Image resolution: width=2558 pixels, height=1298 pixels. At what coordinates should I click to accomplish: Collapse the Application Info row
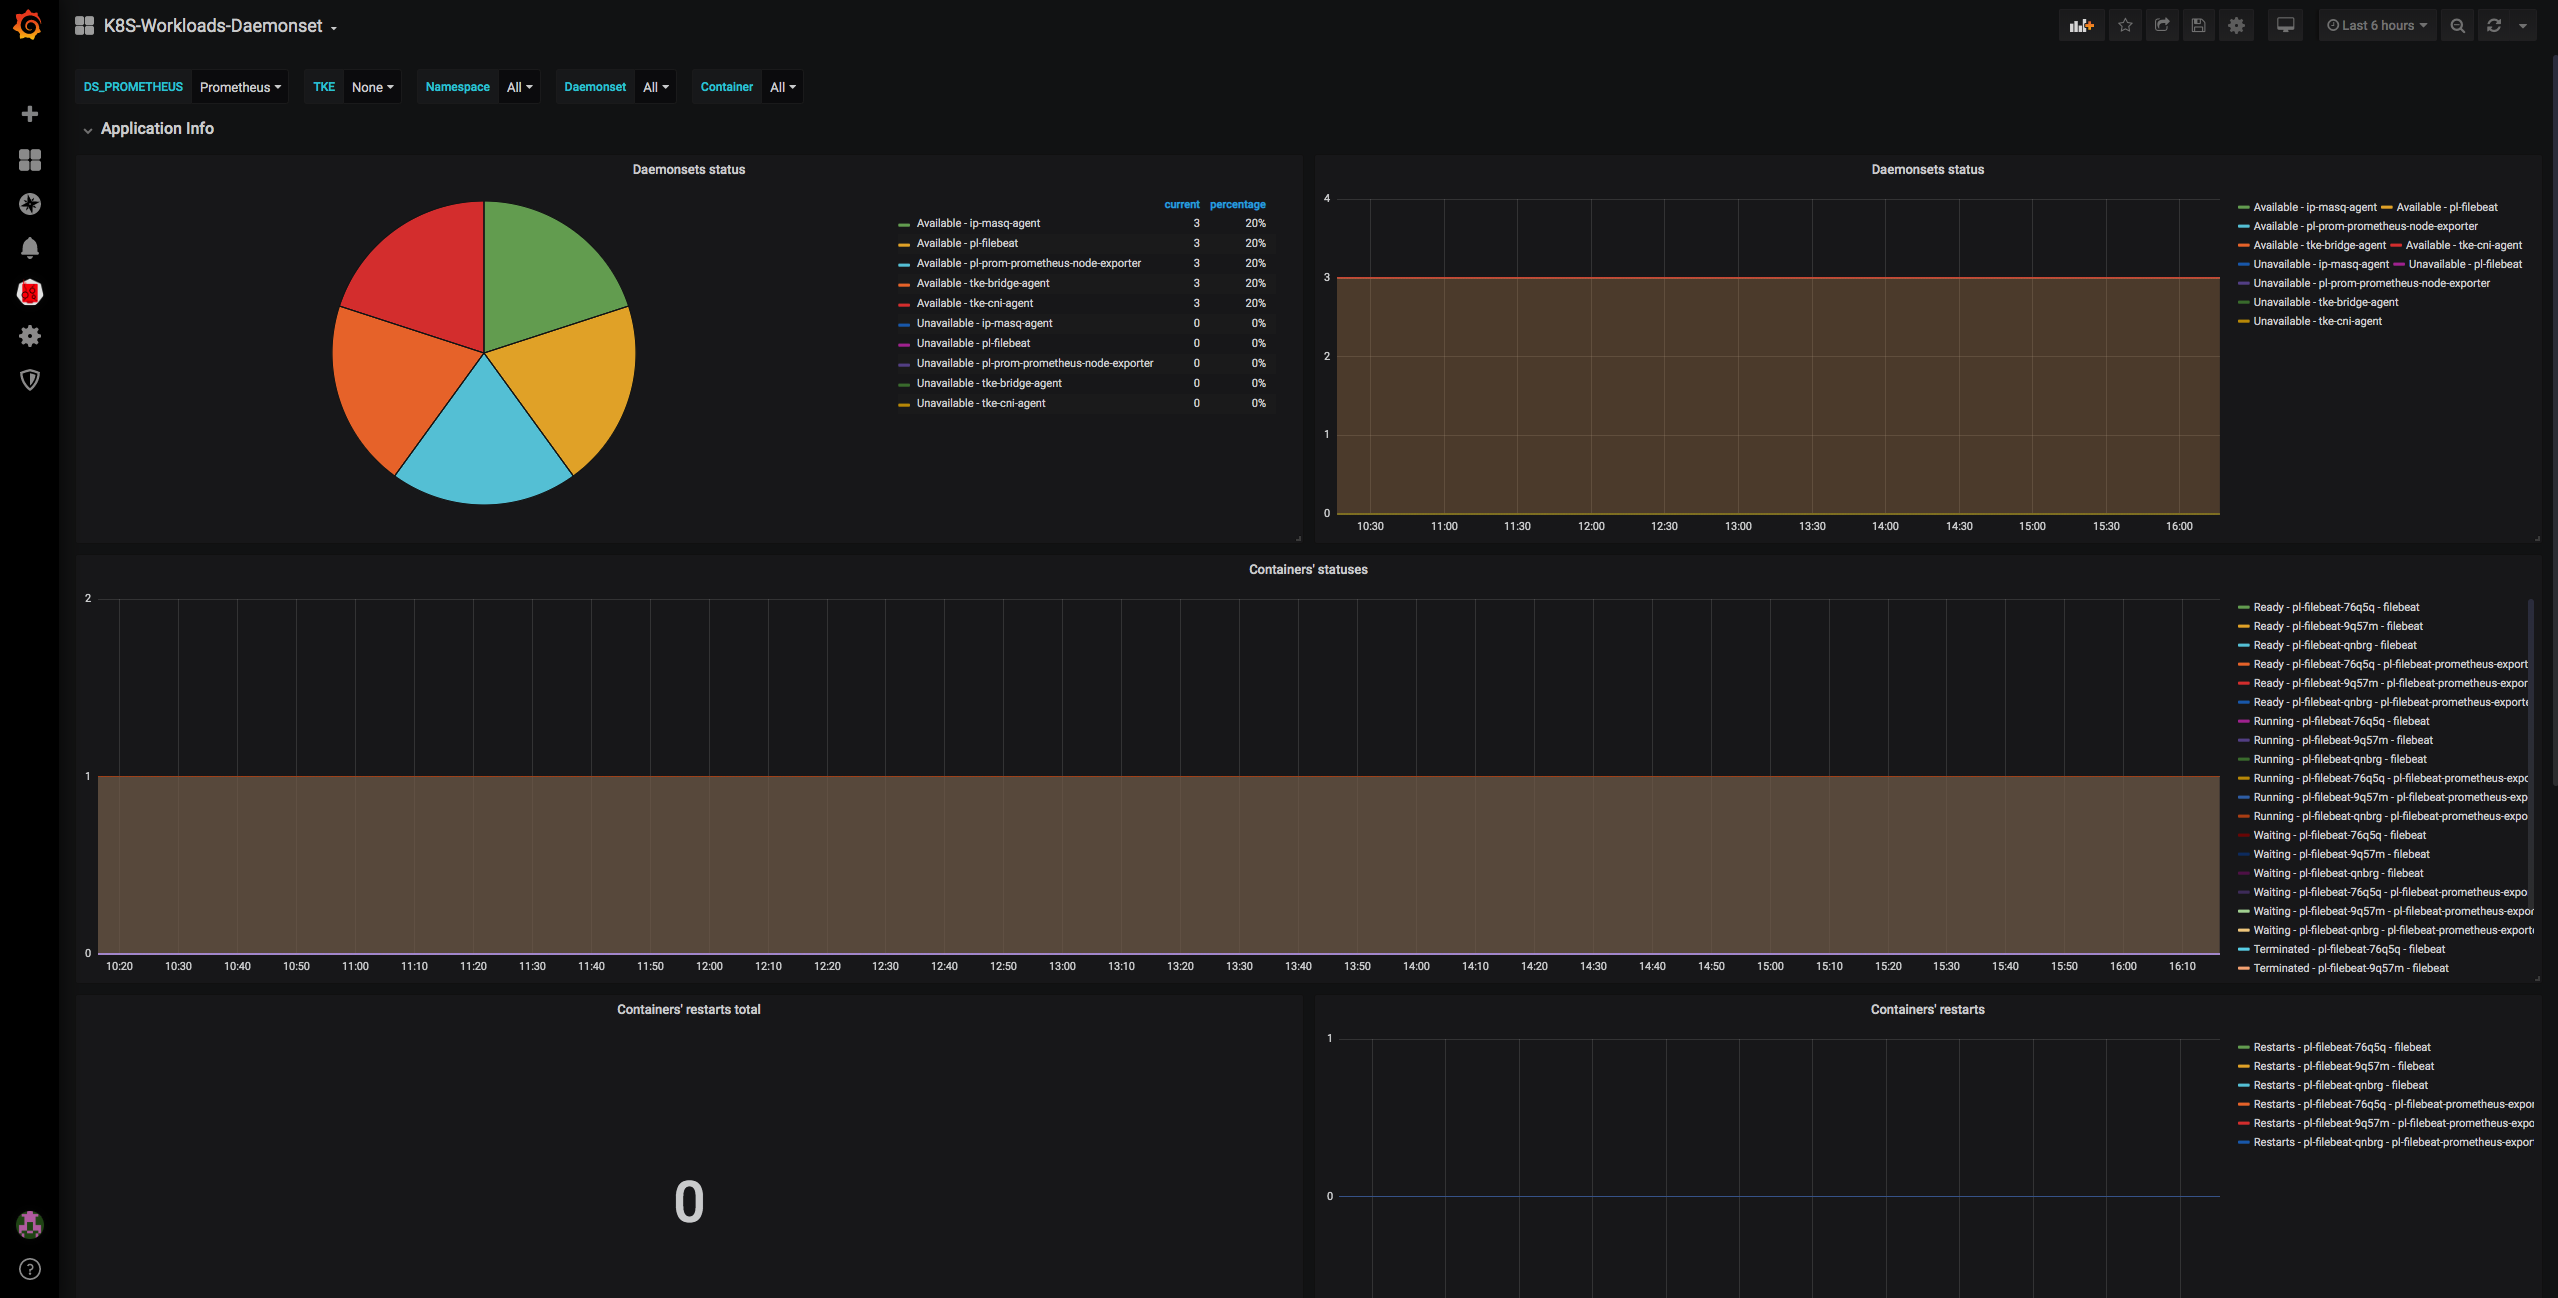157,128
